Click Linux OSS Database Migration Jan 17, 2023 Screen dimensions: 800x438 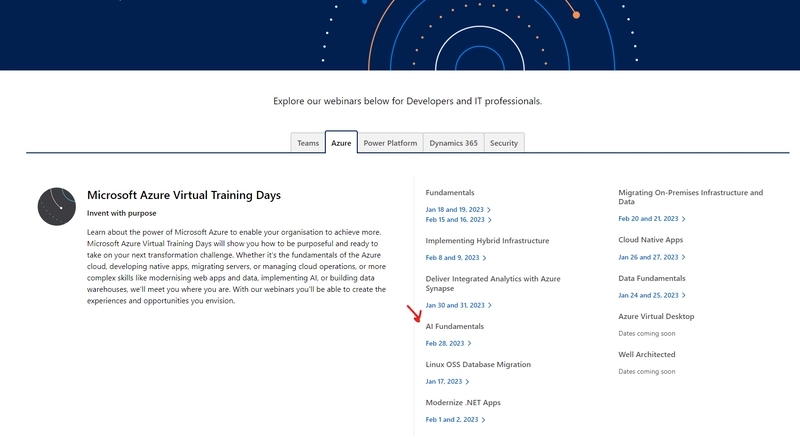(444, 381)
